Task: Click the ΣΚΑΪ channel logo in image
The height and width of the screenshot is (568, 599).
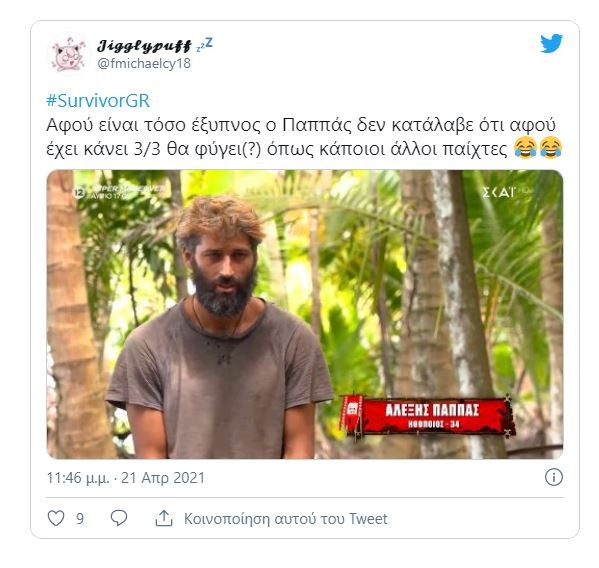Action: (x=499, y=192)
